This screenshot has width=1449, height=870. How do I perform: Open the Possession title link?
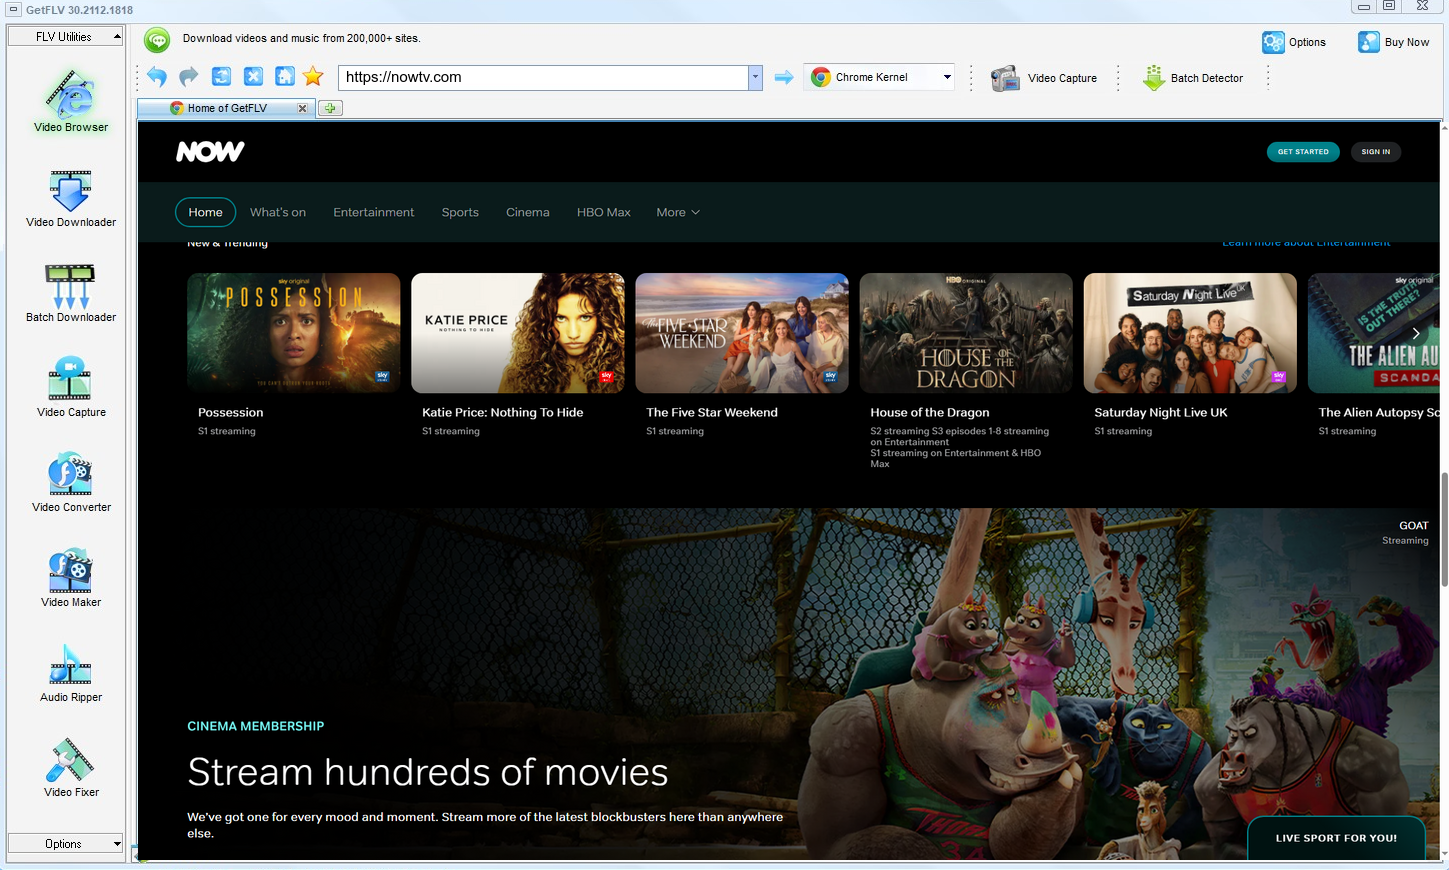tap(231, 412)
